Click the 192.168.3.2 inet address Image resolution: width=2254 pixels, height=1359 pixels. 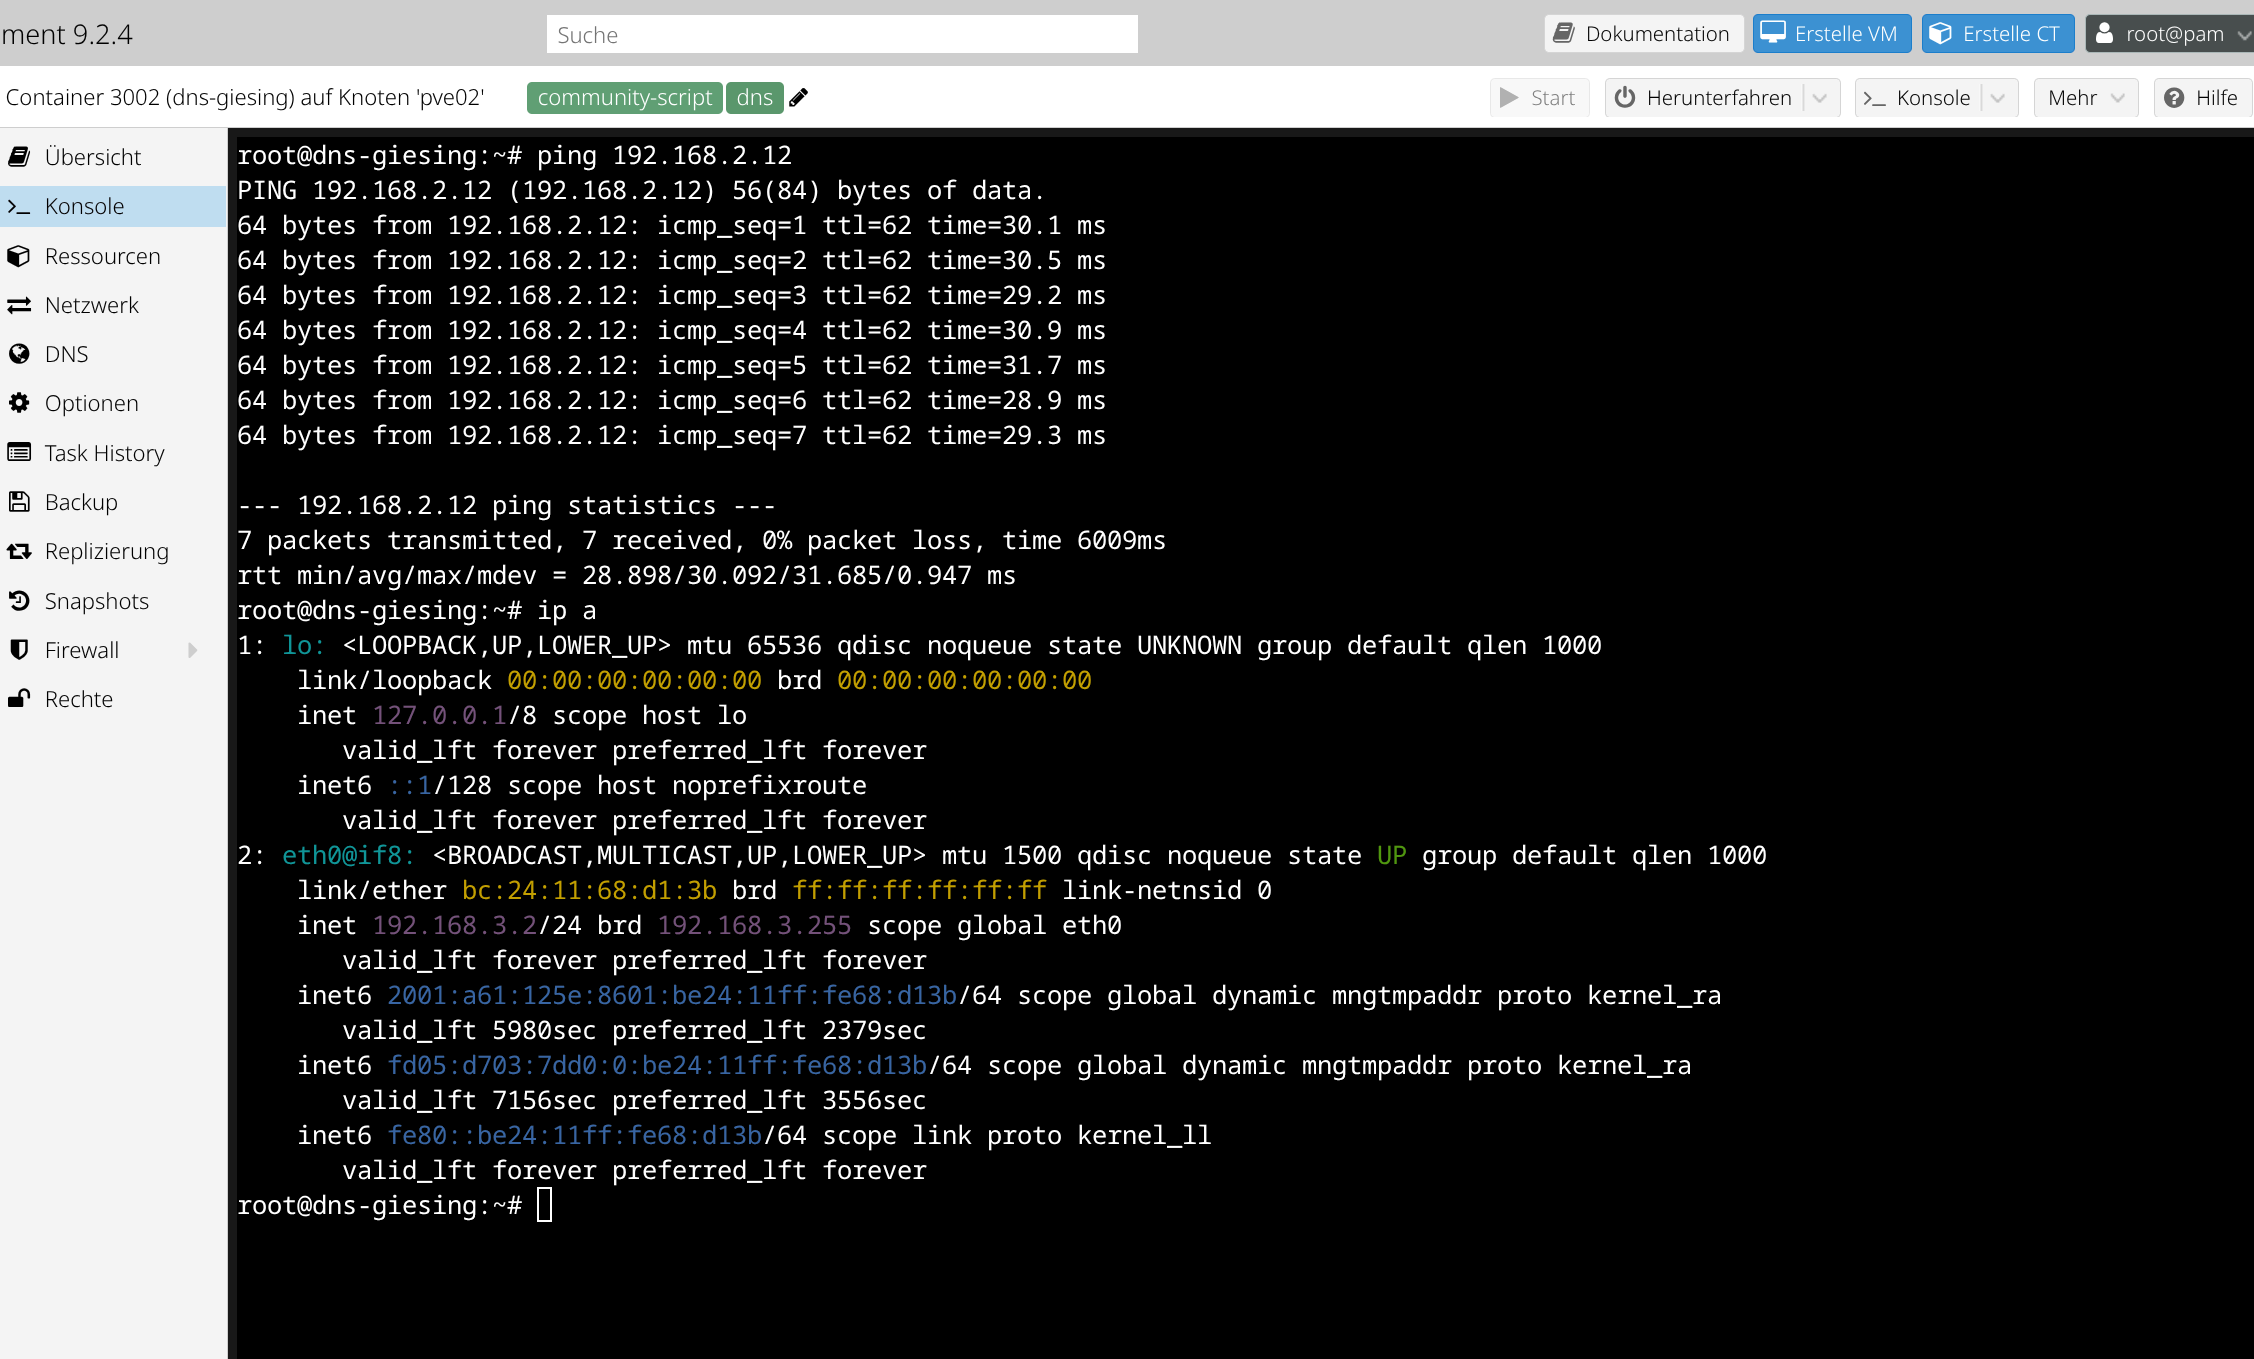click(454, 925)
